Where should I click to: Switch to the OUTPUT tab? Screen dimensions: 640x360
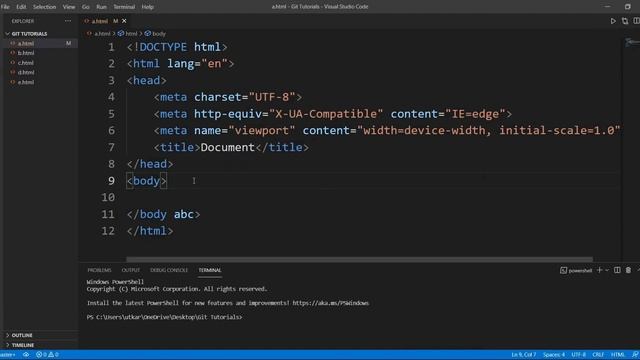pos(131,270)
